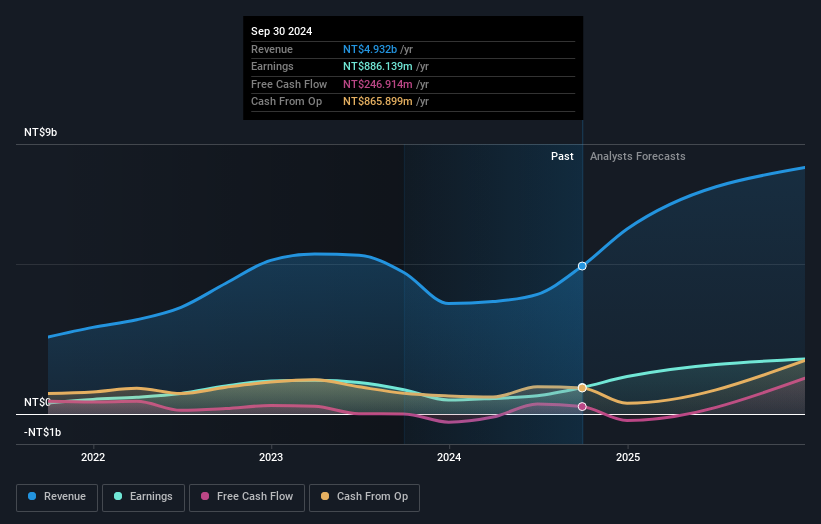821x524 pixels.
Task: Click the 2023 x-axis label
Action: (x=271, y=457)
